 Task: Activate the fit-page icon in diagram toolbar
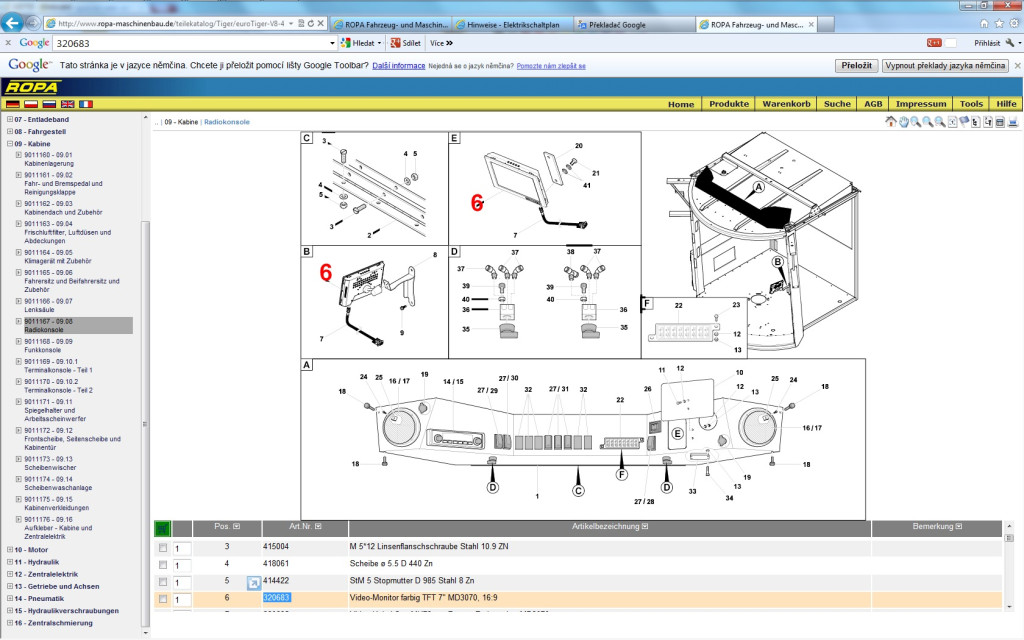(953, 122)
